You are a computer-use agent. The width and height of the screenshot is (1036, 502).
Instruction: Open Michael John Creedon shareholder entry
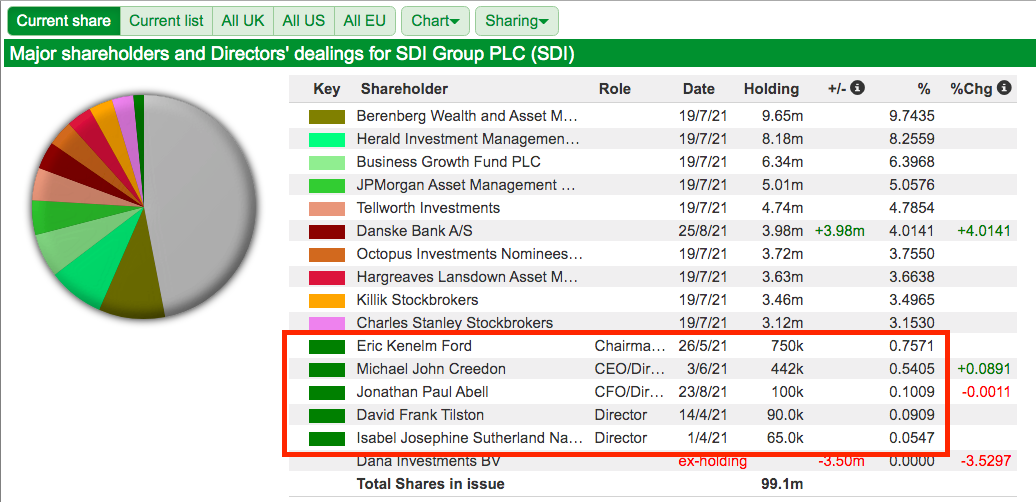tap(431, 369)
